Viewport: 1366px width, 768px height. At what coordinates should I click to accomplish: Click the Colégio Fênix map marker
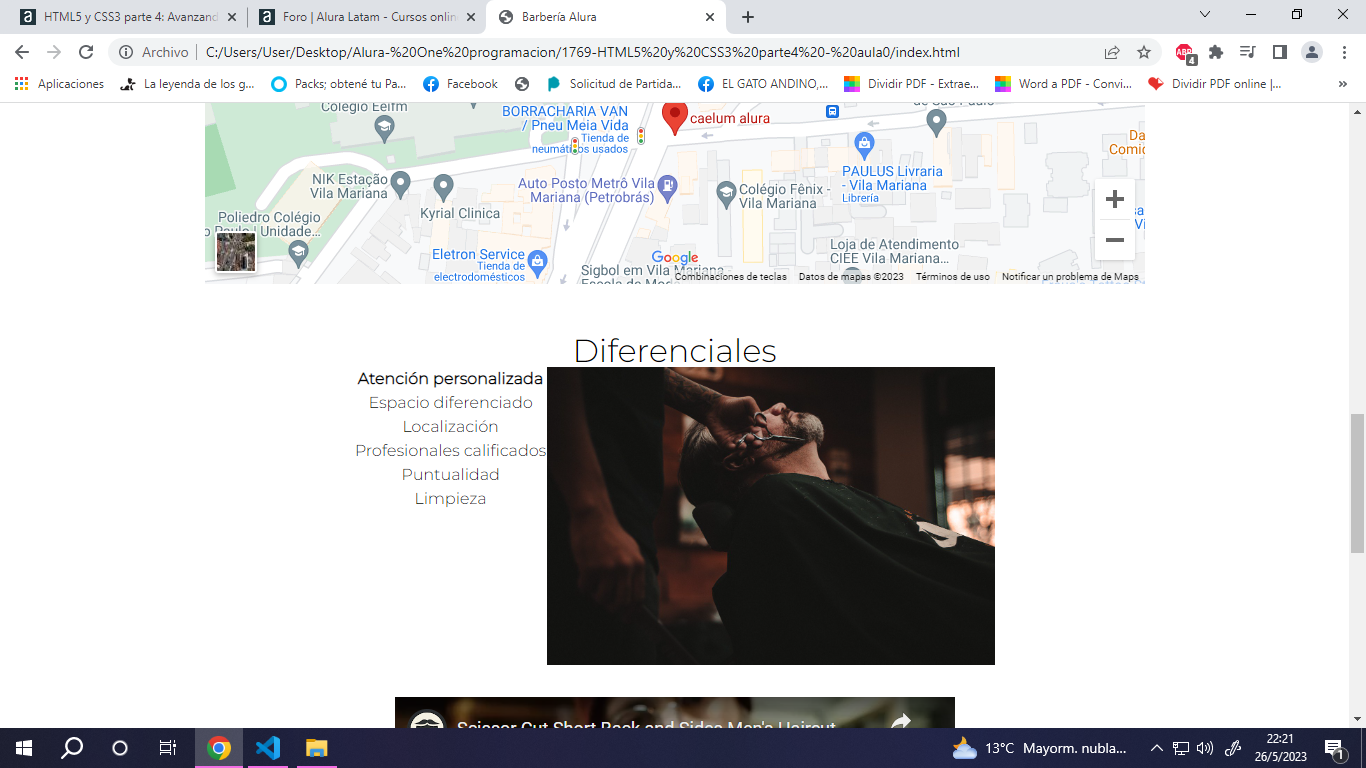[727, 191]
